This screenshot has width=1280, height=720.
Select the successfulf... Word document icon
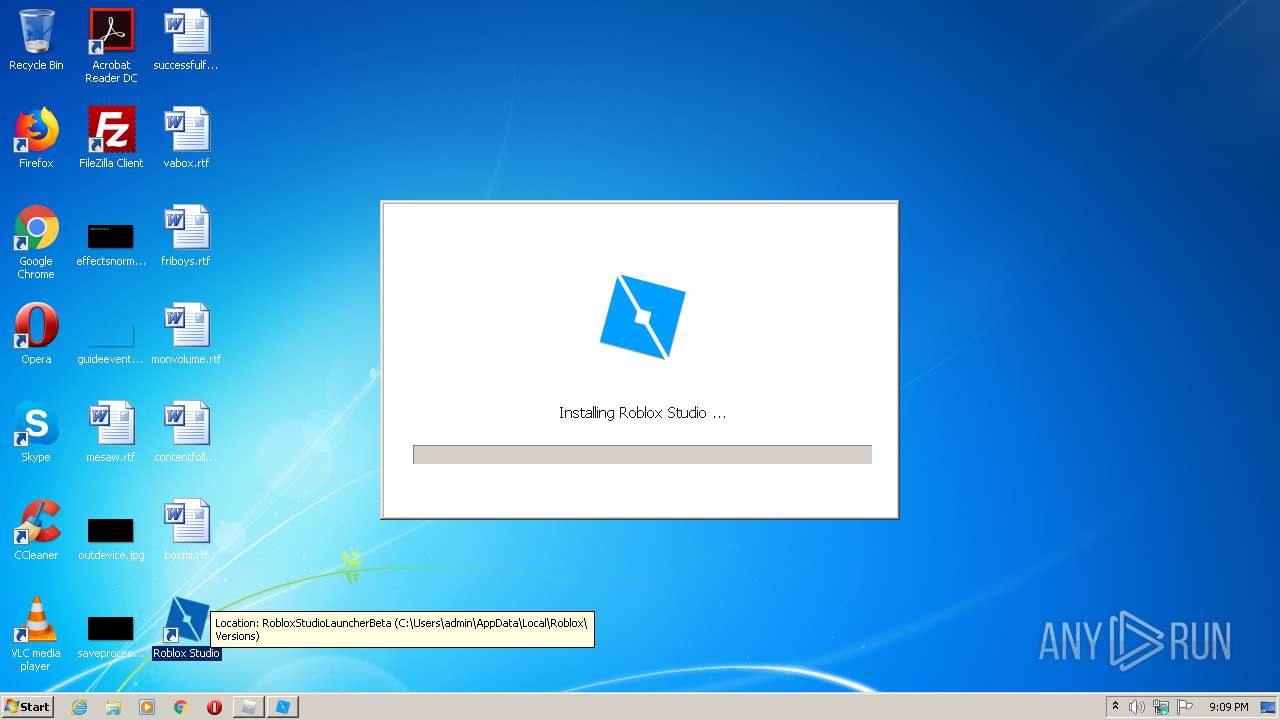(186, 40)
